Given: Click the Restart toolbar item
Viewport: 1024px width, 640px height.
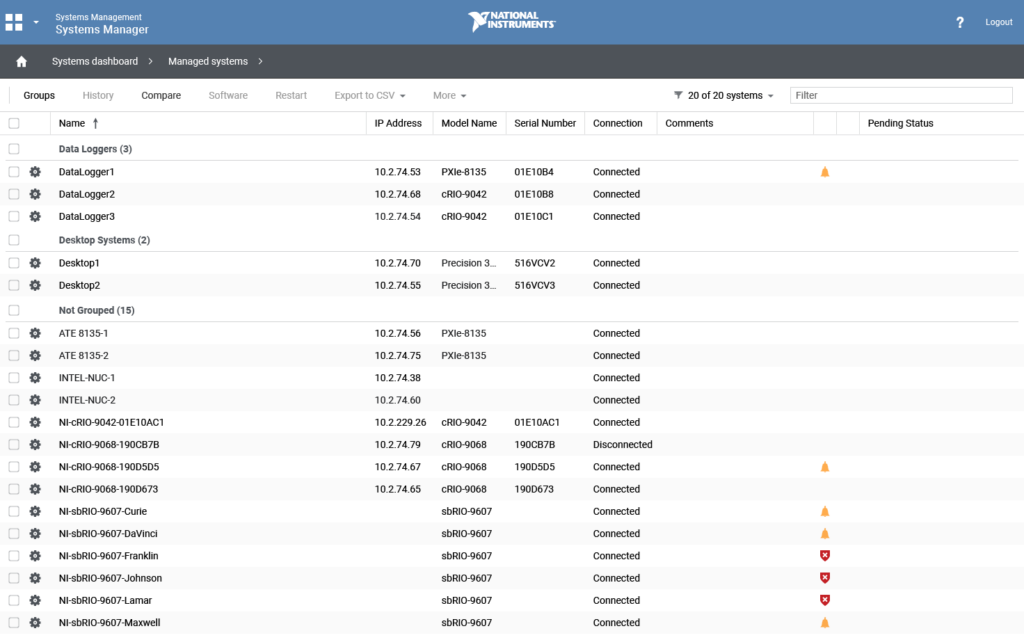Looking at the screenshot, I should [x=291, y=95].
